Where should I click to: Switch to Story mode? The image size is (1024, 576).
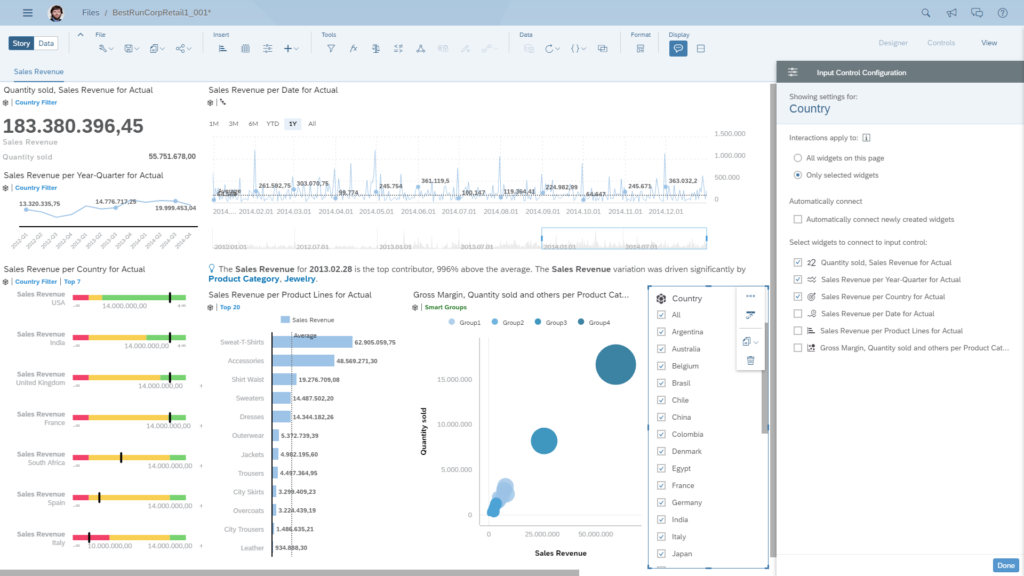[21, 43]
